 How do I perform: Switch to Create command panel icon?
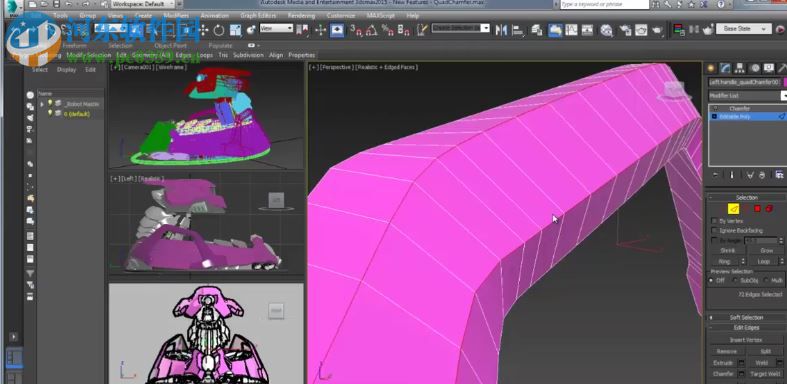point(711,68)
